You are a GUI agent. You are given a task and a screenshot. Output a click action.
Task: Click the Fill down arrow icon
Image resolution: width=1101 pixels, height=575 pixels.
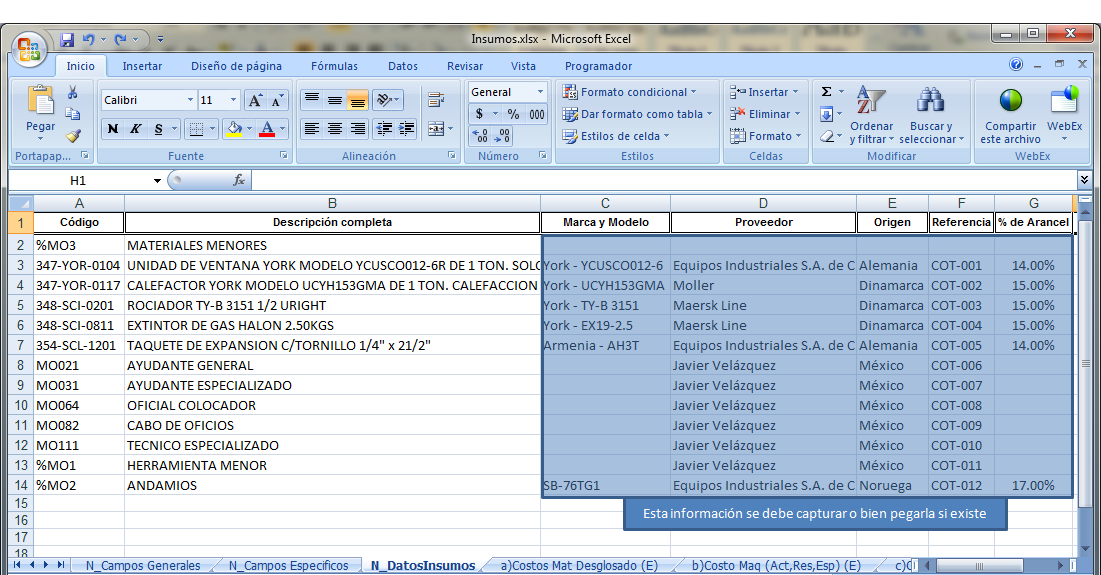coord(826,114)
